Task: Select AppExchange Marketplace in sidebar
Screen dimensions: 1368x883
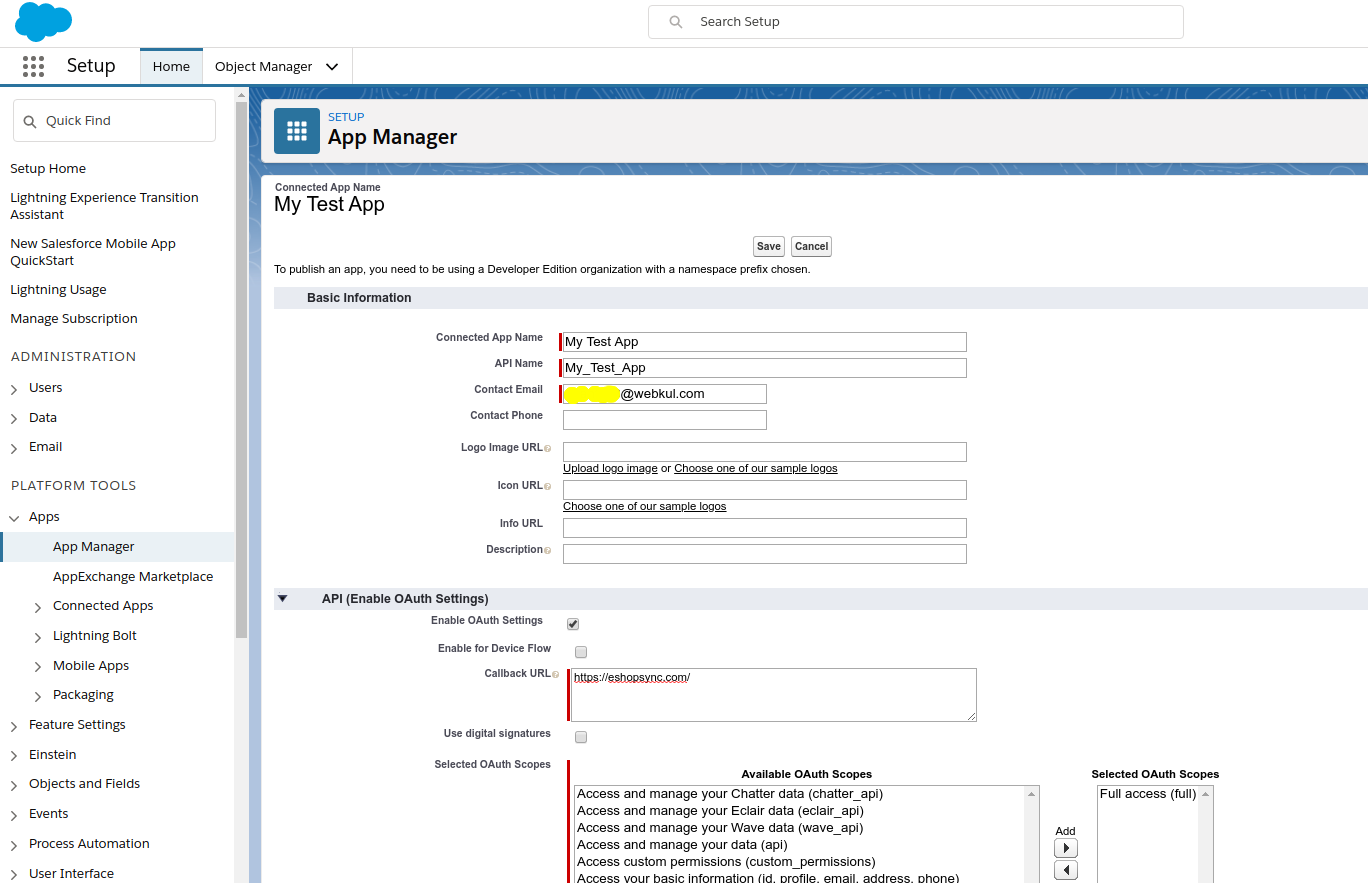Action: [133, 576]
